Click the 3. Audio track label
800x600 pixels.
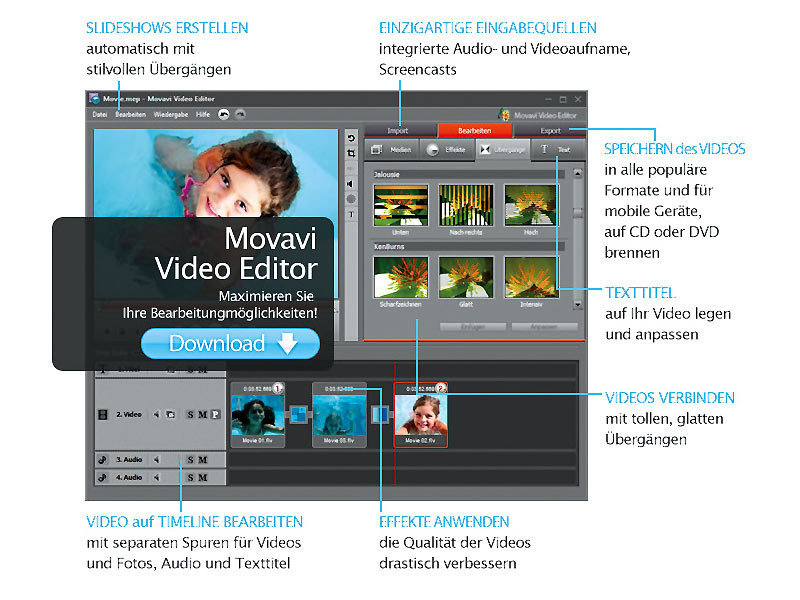coord(129,460)
